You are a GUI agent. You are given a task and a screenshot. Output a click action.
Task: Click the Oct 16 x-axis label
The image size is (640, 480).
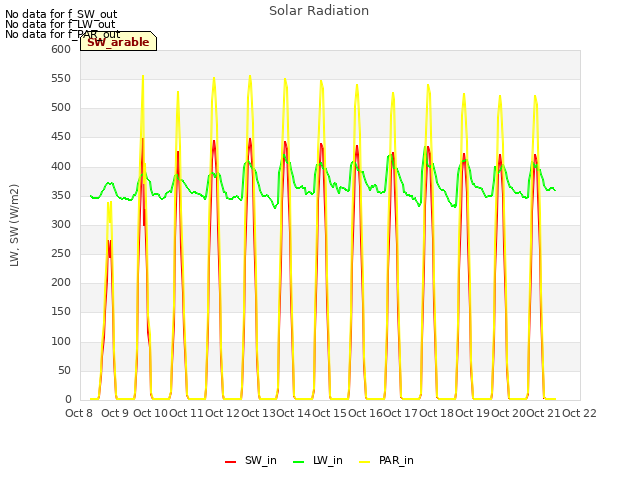(x=365, y=413)
